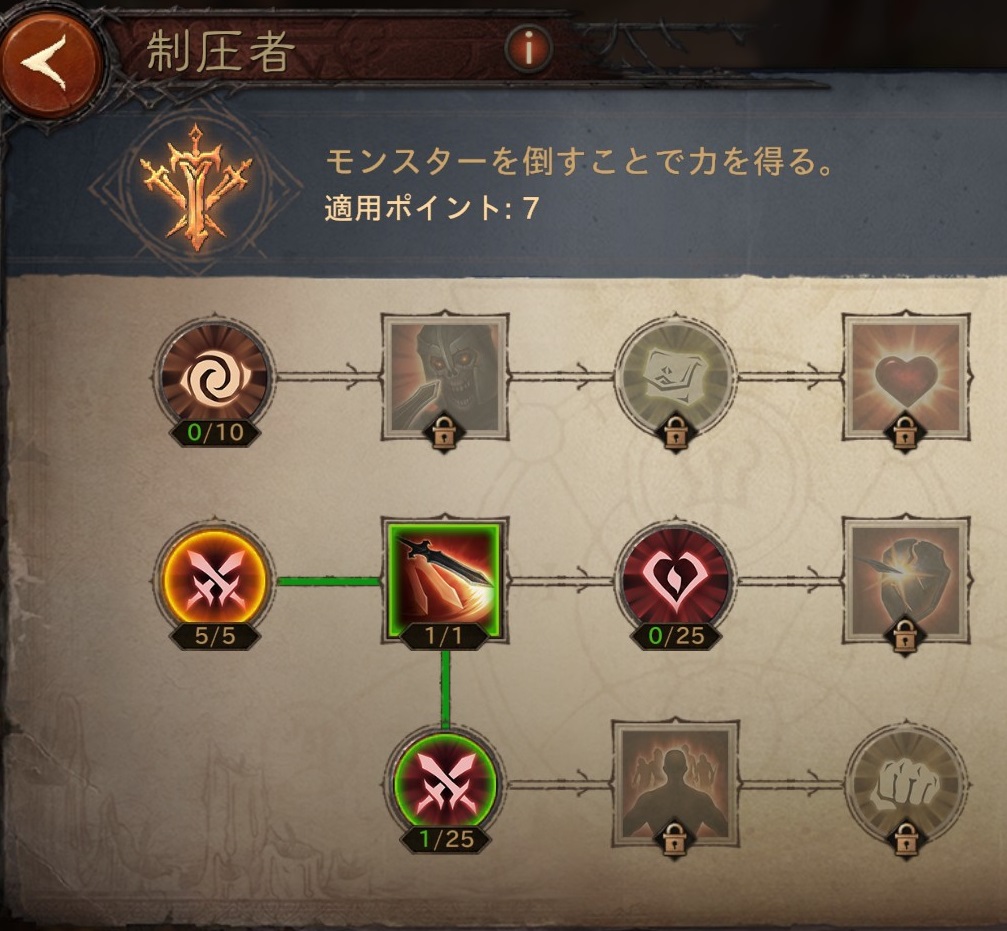Click the 0/10 point counter badge

[x=215, y=432]
